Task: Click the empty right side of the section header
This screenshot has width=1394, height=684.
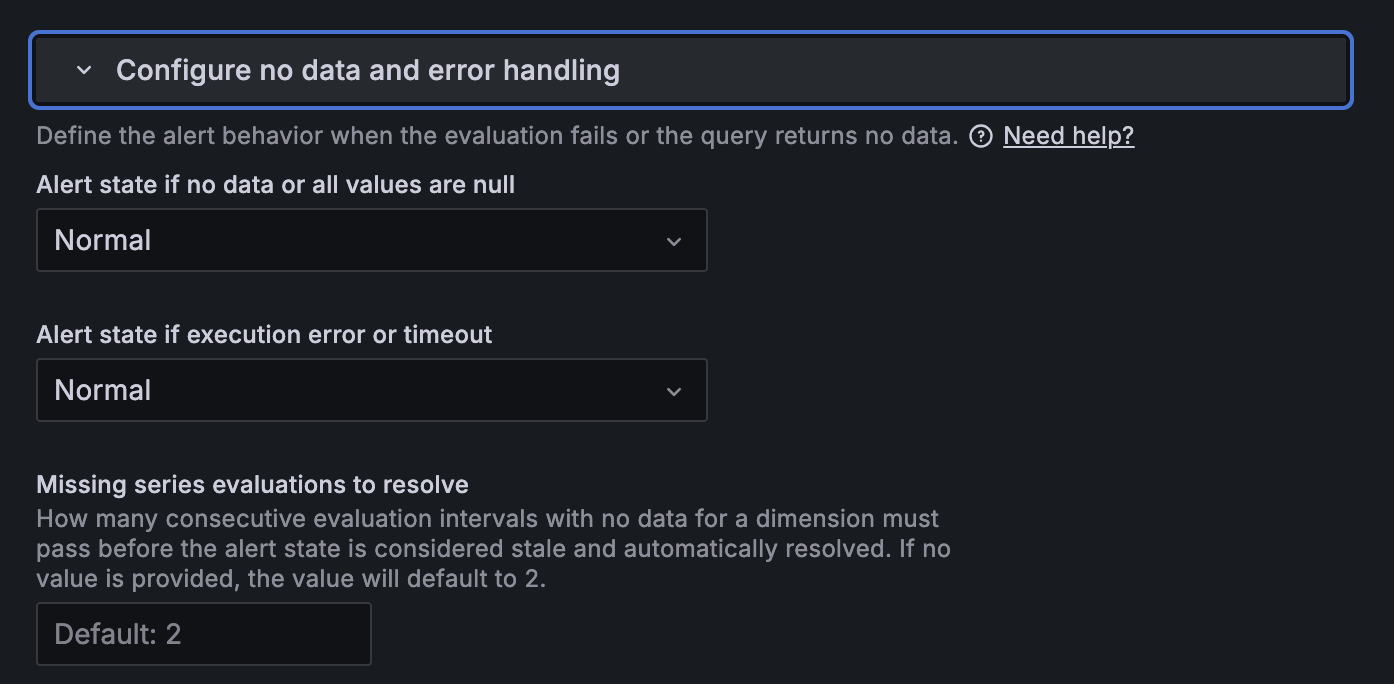Action: [x=1000, y=70]
